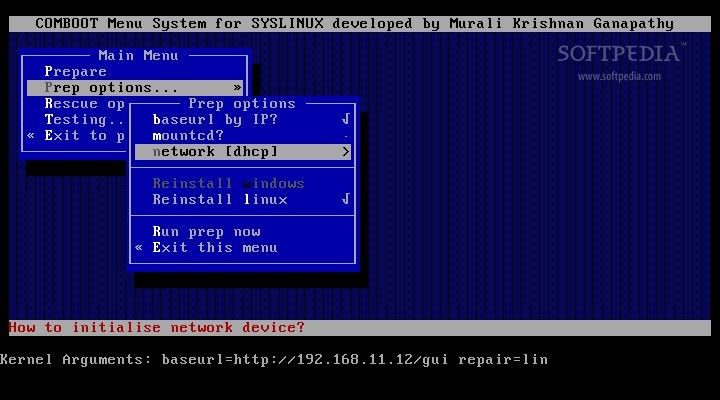
Task: Click the repair=lin kernel argument
Action: point(503,360)
